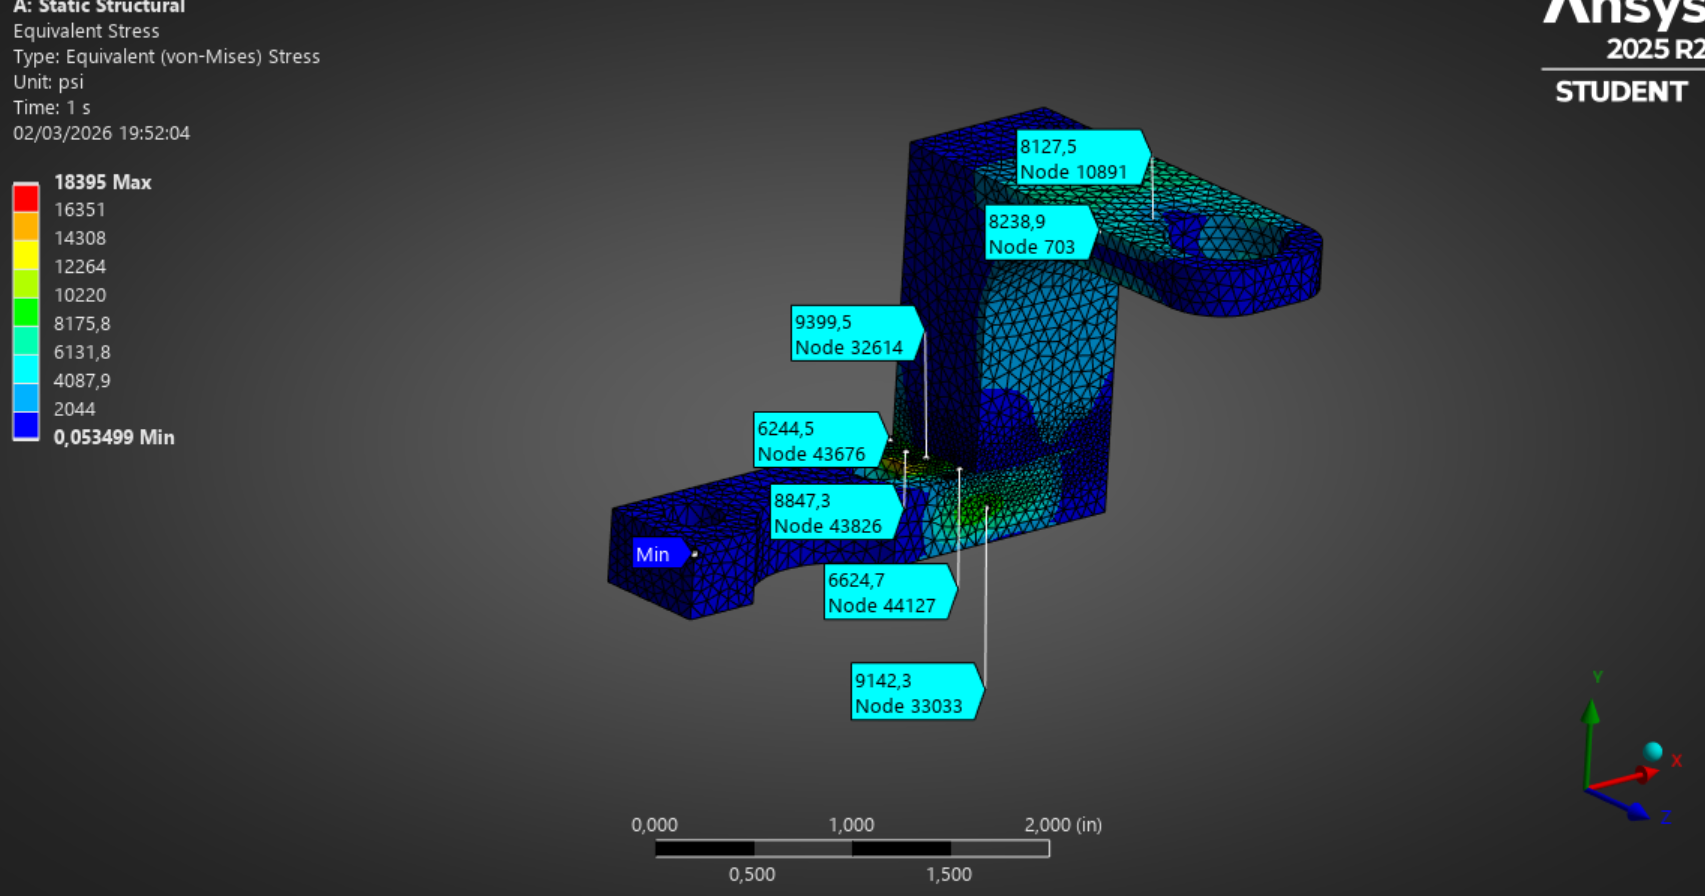Click the 'Type: Equivalent (von-Mises) Stress' line
The height and width of the screenshot is (896, 1705).
(167, 57)
